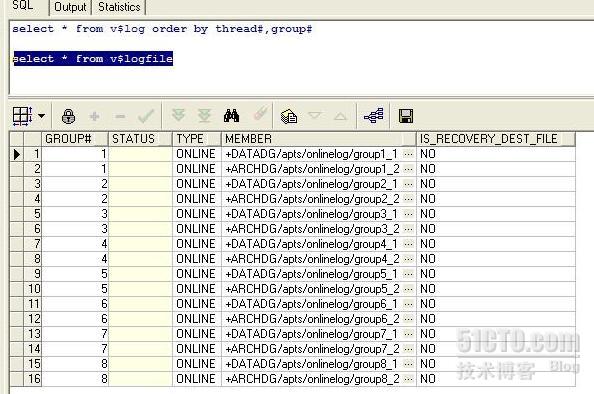Switch to the Output tab
The height and width of the screenshot is (394, 594).
tap(70, 7)
